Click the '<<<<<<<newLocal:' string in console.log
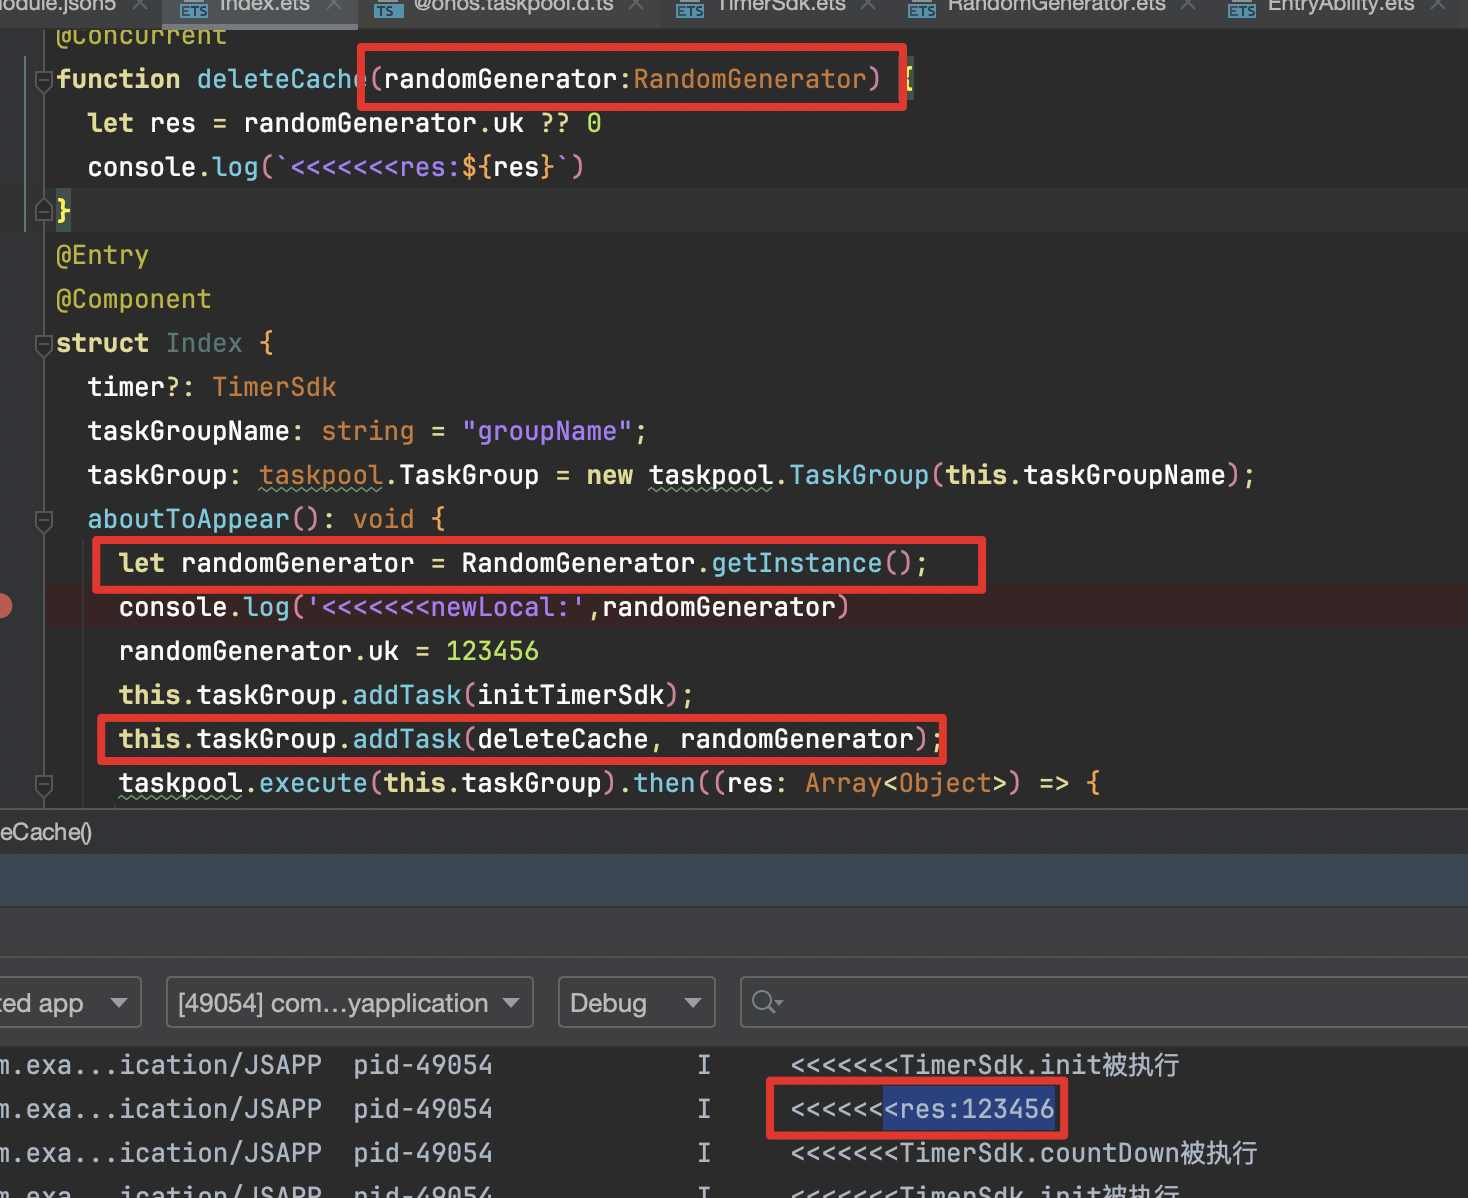 click(446, 608)
